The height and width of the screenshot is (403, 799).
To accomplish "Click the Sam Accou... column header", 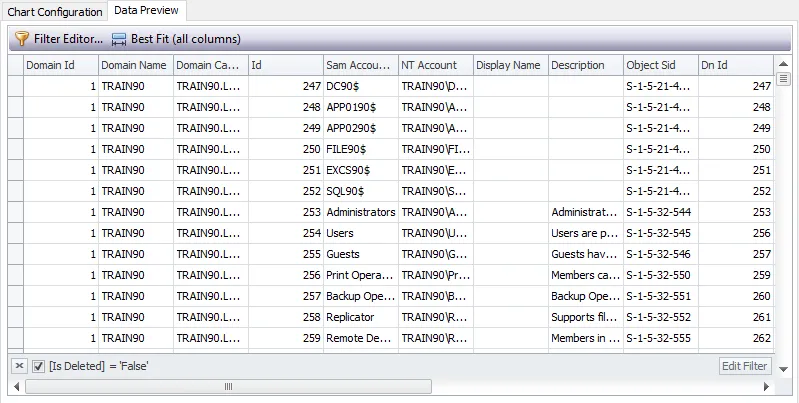I will pyautogui.click(x=361, y=65).
